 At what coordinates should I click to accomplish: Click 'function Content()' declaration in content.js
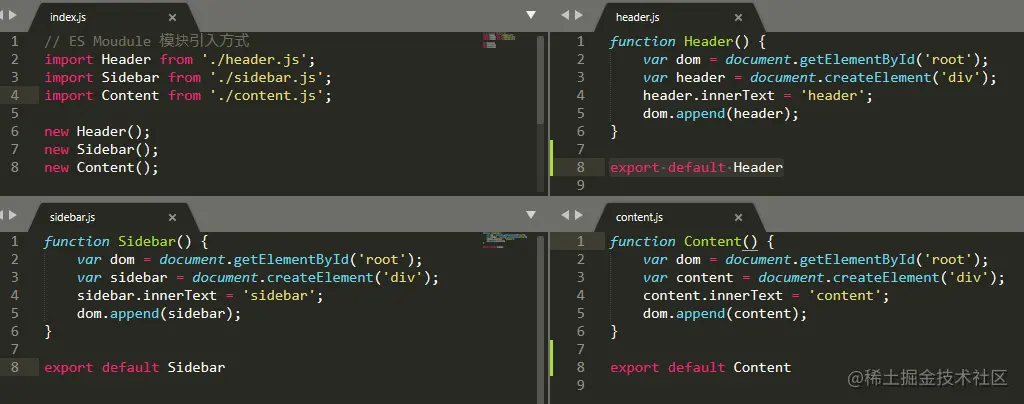[691, 241]
